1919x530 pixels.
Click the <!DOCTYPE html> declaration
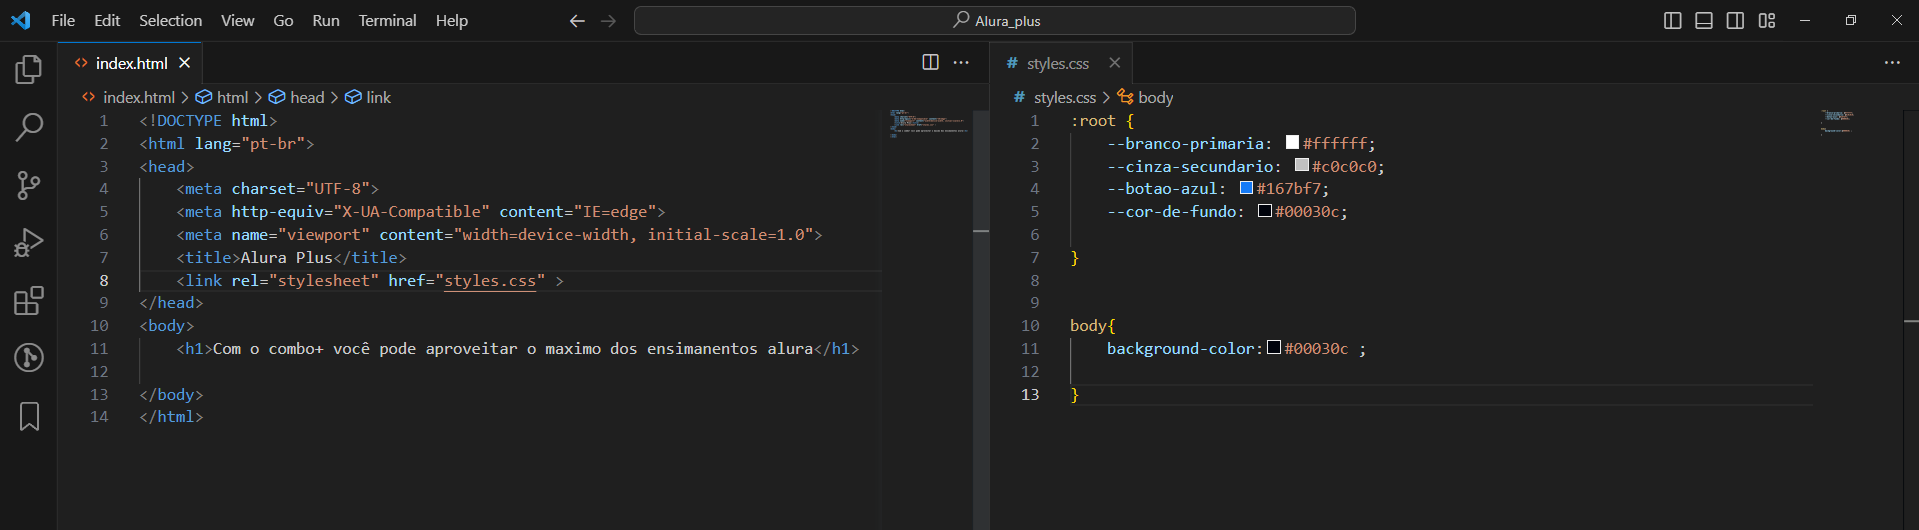coord(208,121)
